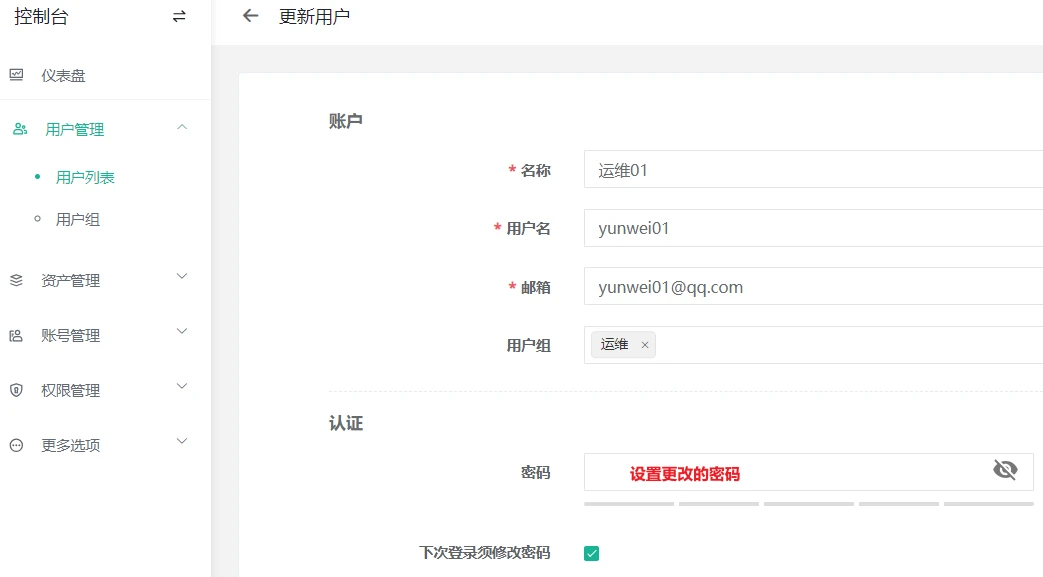Click the 名称 field label

[x=535, y=170]
